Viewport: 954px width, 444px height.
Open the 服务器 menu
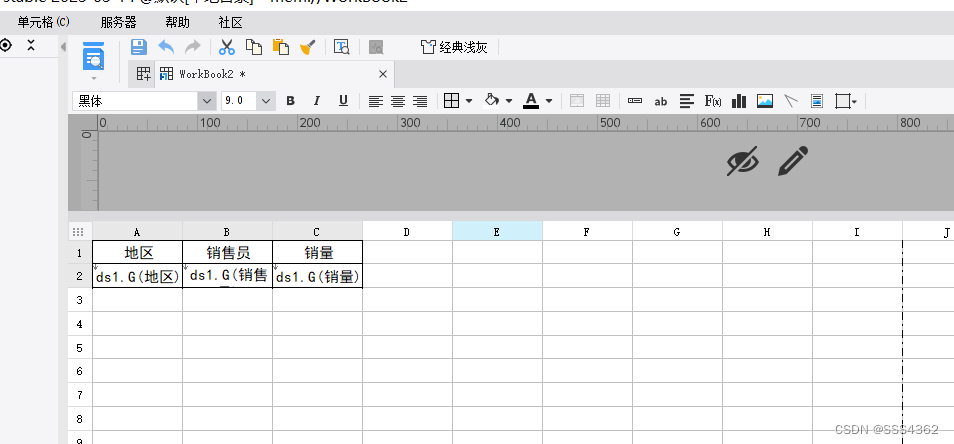(119, 23)
